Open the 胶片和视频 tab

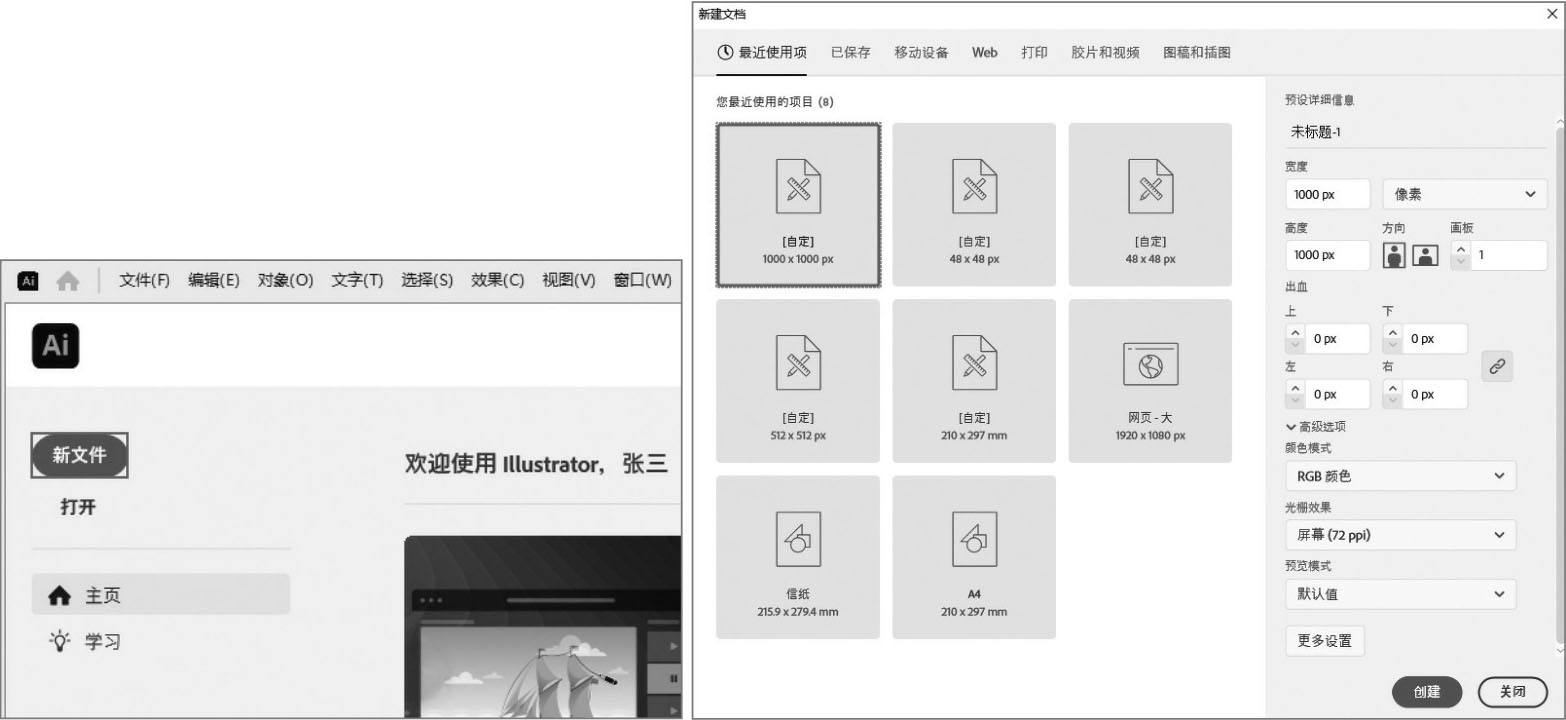[x=1105, y=53]
